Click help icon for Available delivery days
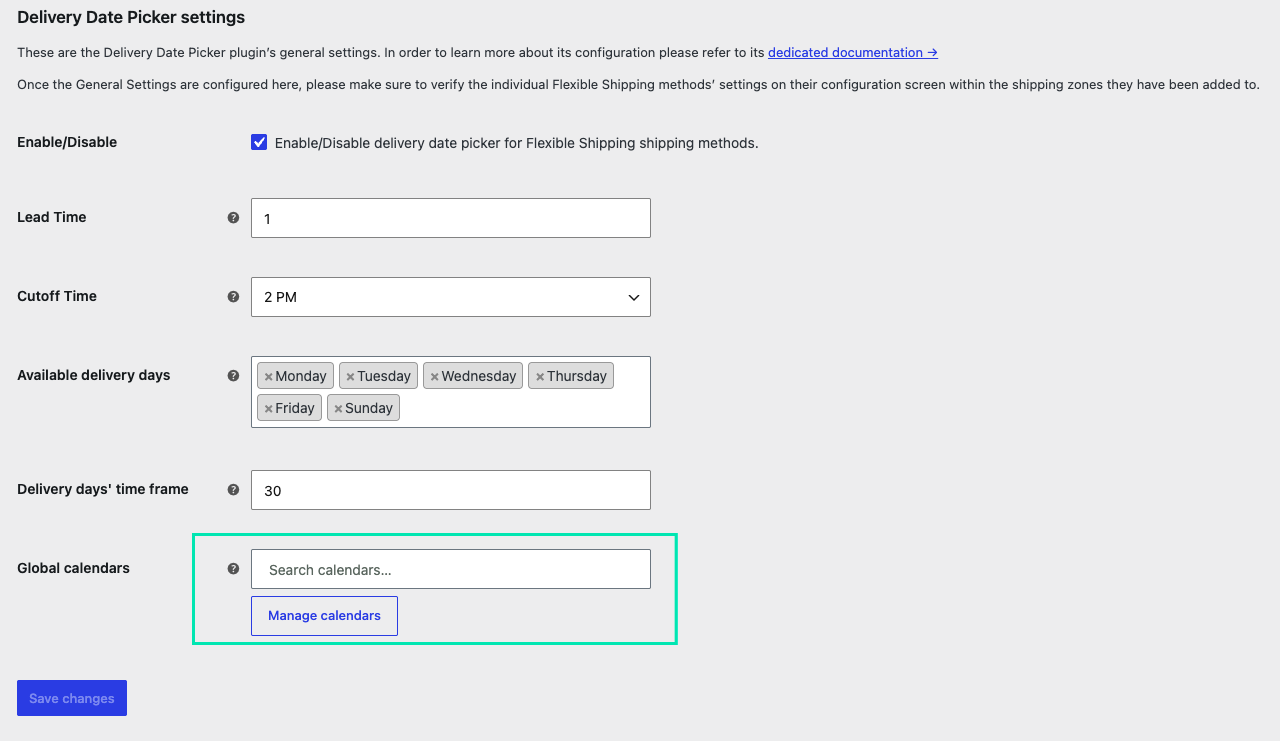The height and width of the screenshot is (741, 1280). point(233,376)
